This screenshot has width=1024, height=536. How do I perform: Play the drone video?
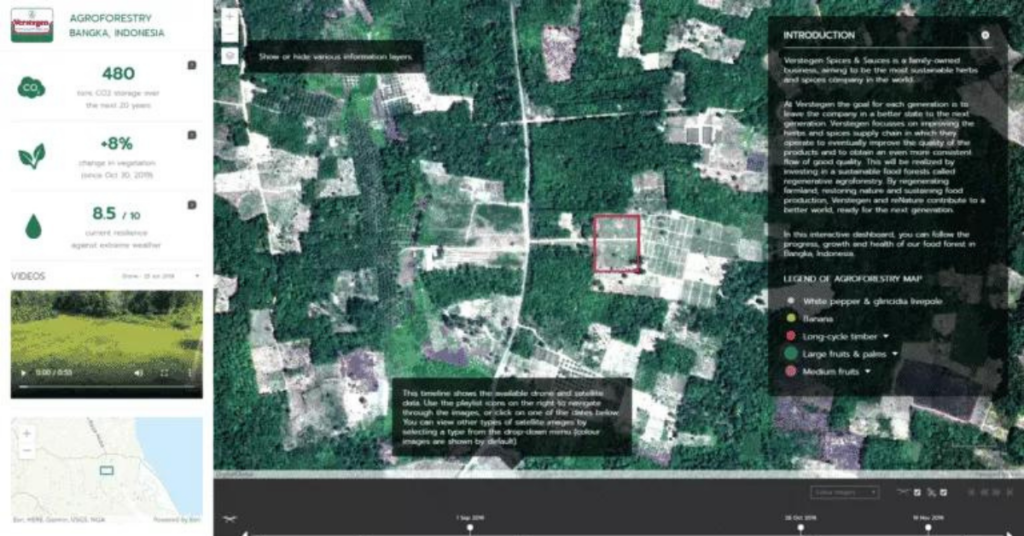point(24,373)
